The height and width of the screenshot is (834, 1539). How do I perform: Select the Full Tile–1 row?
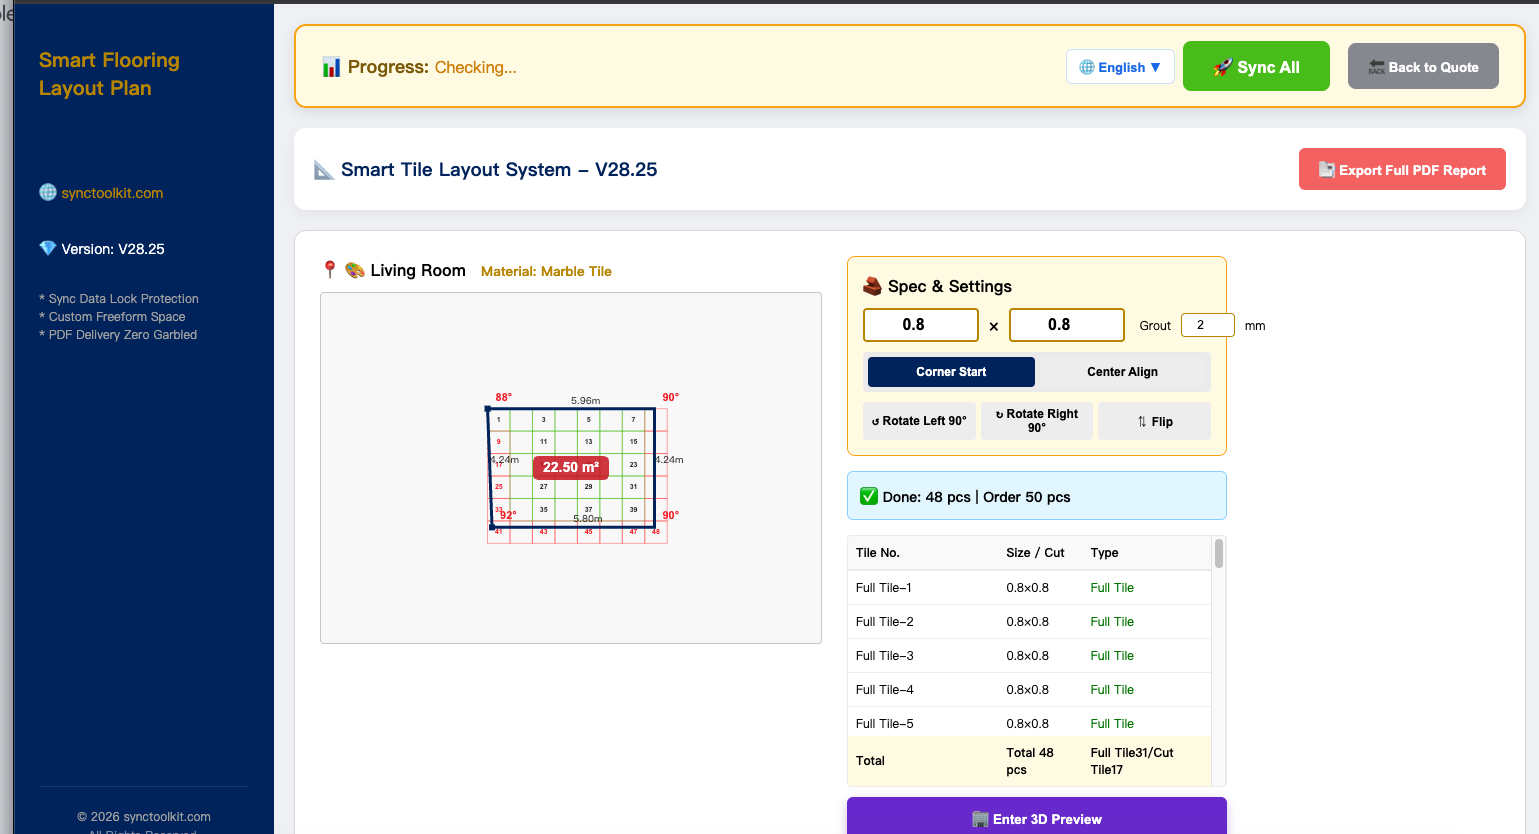tap(1029, 588)
